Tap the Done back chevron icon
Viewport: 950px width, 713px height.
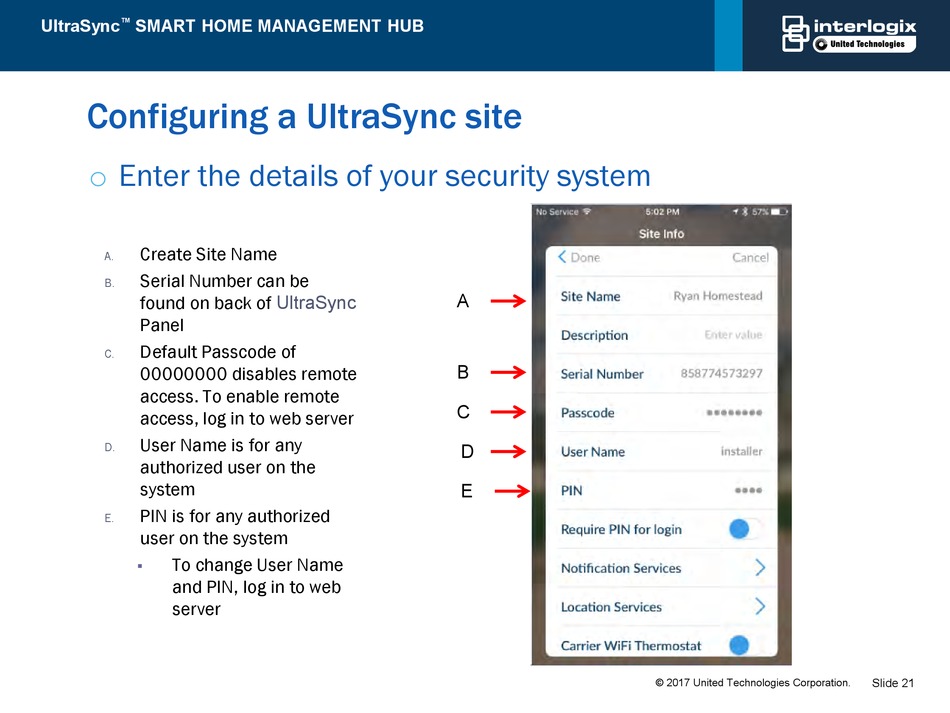(562, 257)
